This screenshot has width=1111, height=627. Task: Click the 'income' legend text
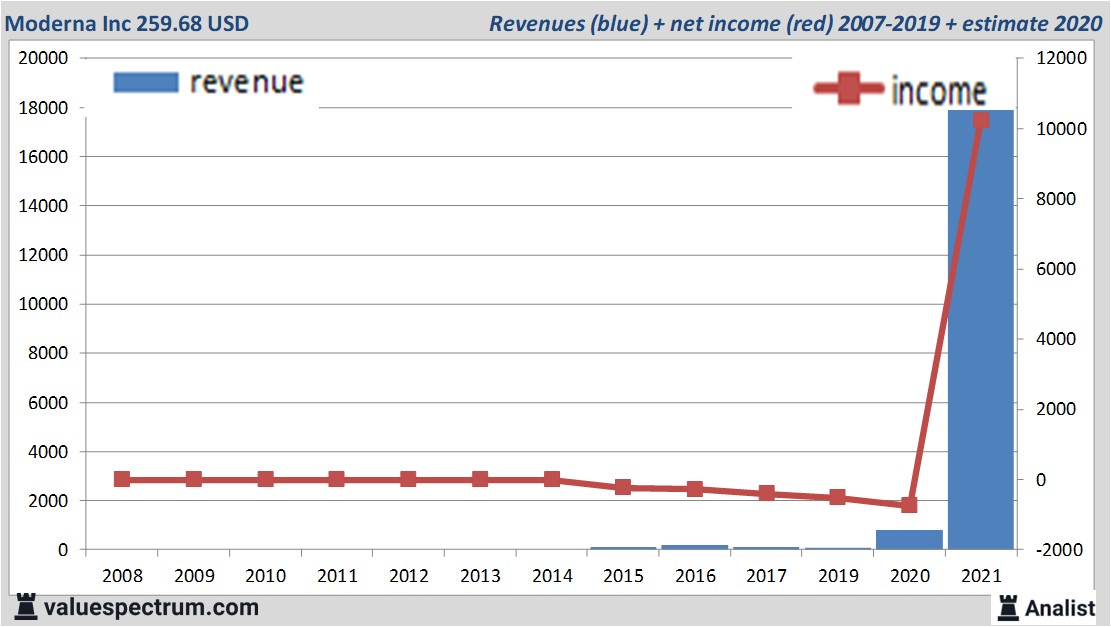pos(938,91)
